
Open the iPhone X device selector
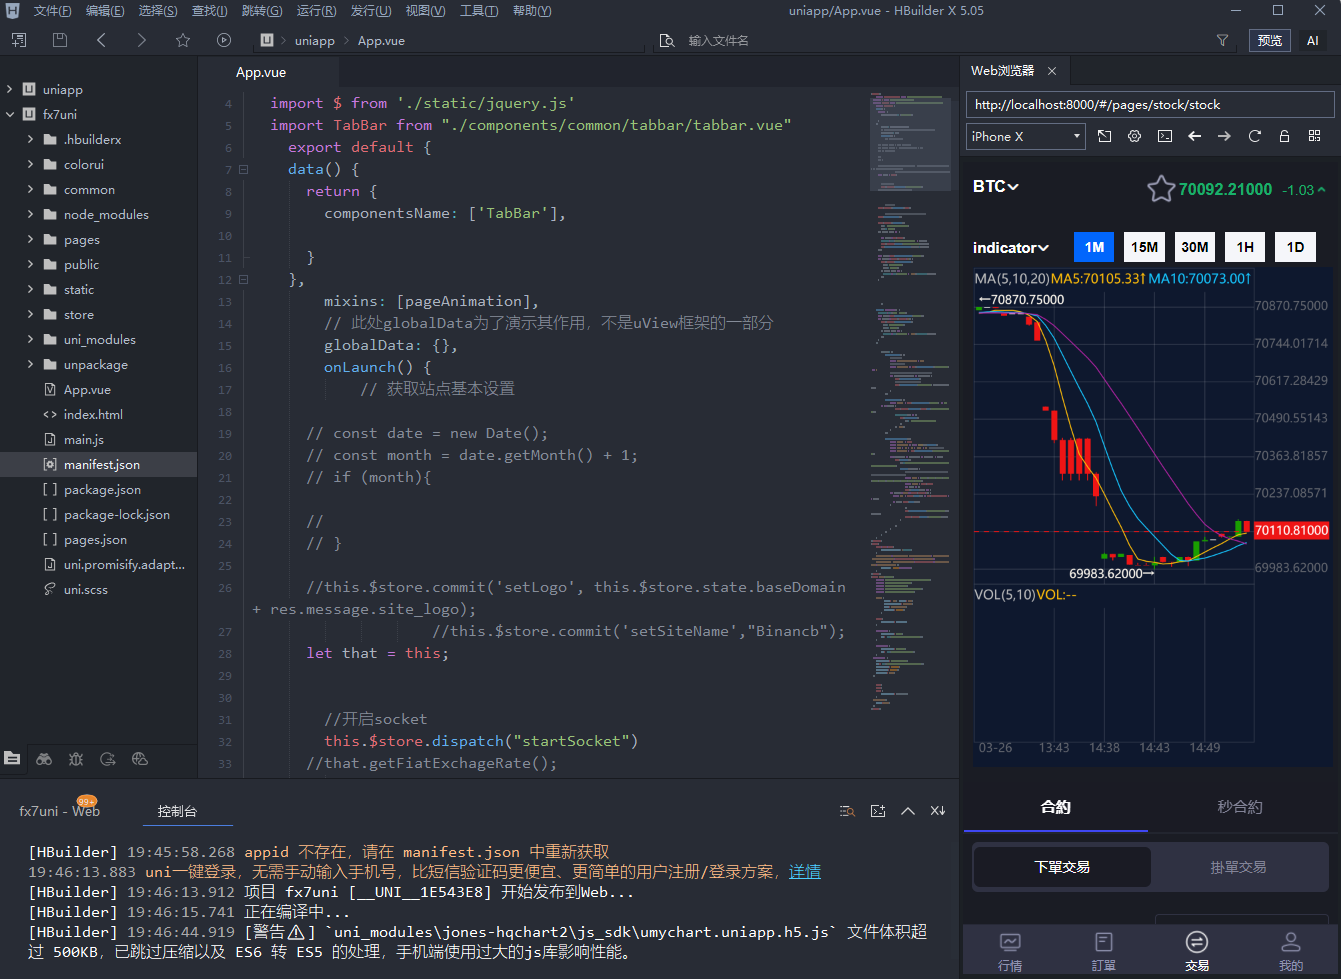(1026, 136)
